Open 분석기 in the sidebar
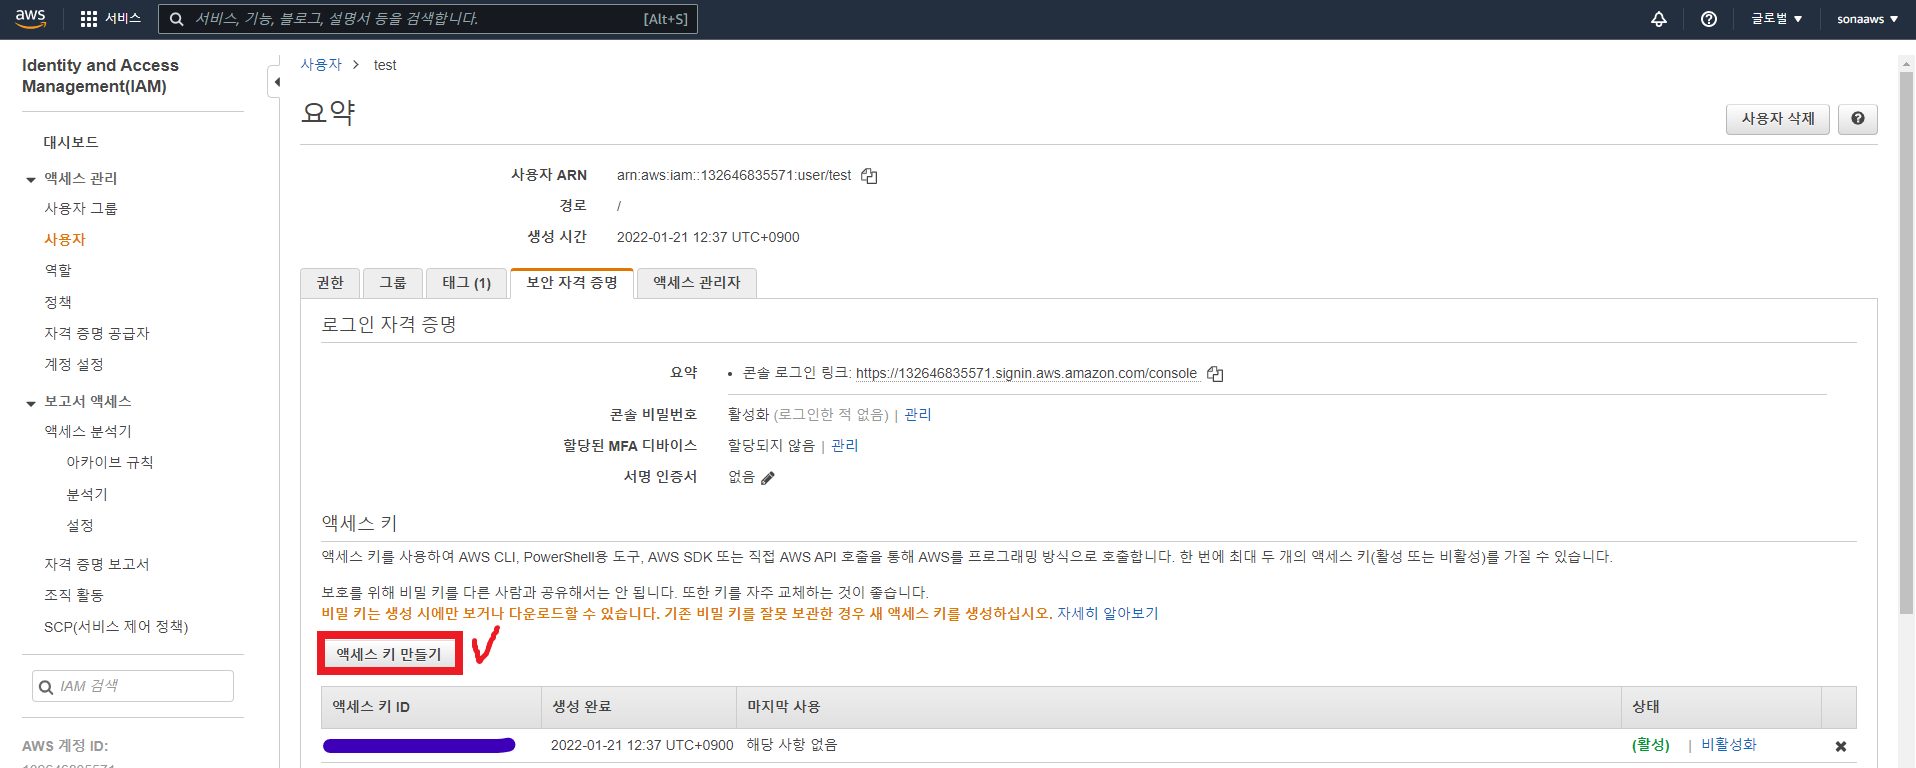 tap(87, 494)
